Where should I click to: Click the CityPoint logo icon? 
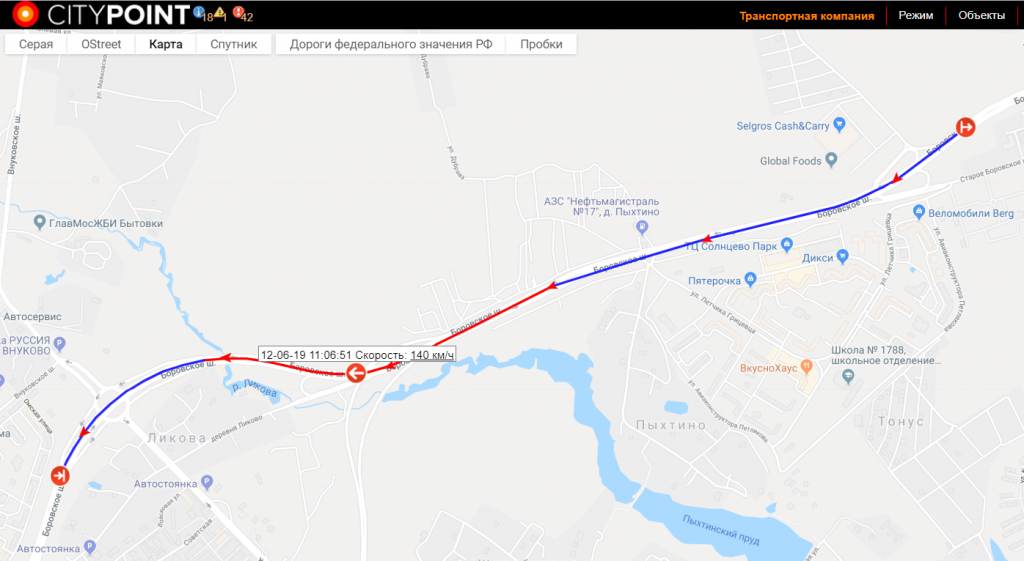pos(25,14)
